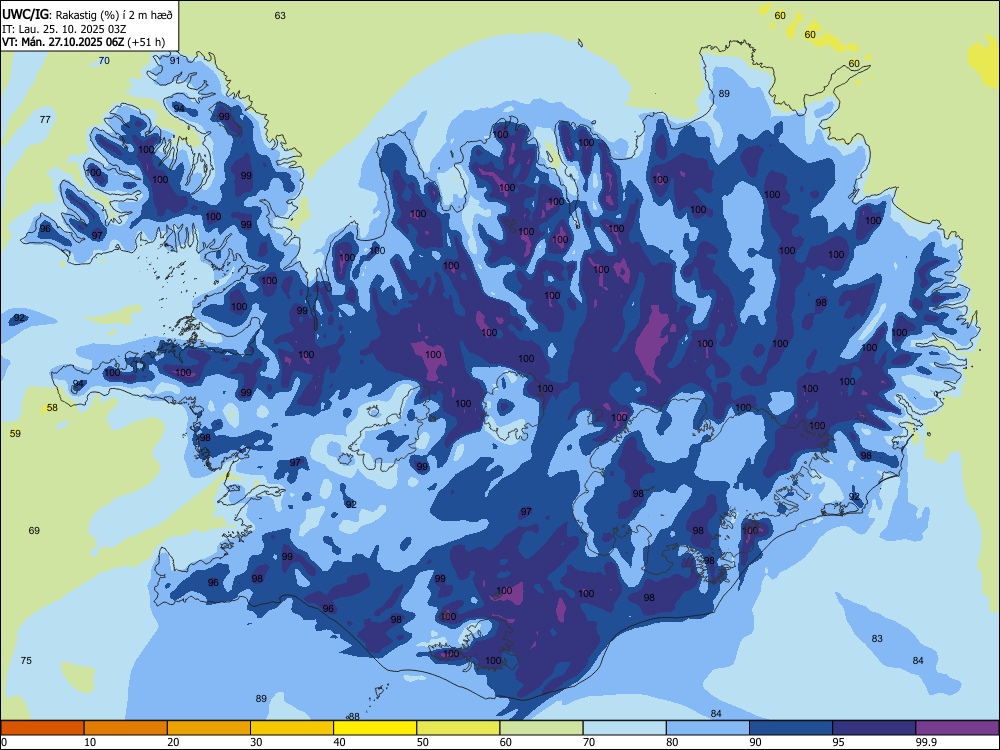Click the 'VT: Mán. 27.10.2025 06Z' valid time

pyautogui.click(x=63, y=42)
